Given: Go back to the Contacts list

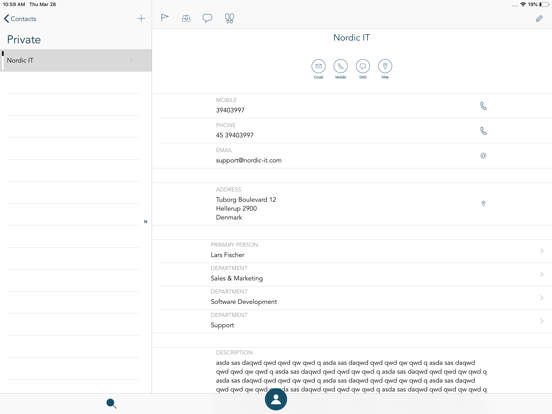Looking at the screenshot, I should point(20,19).
